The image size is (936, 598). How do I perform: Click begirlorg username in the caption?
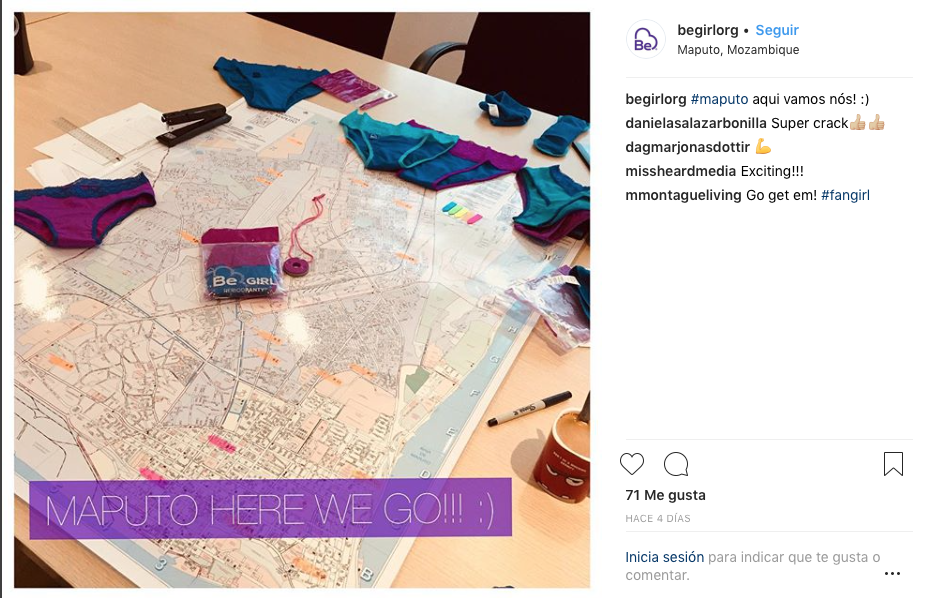point(655,99)
